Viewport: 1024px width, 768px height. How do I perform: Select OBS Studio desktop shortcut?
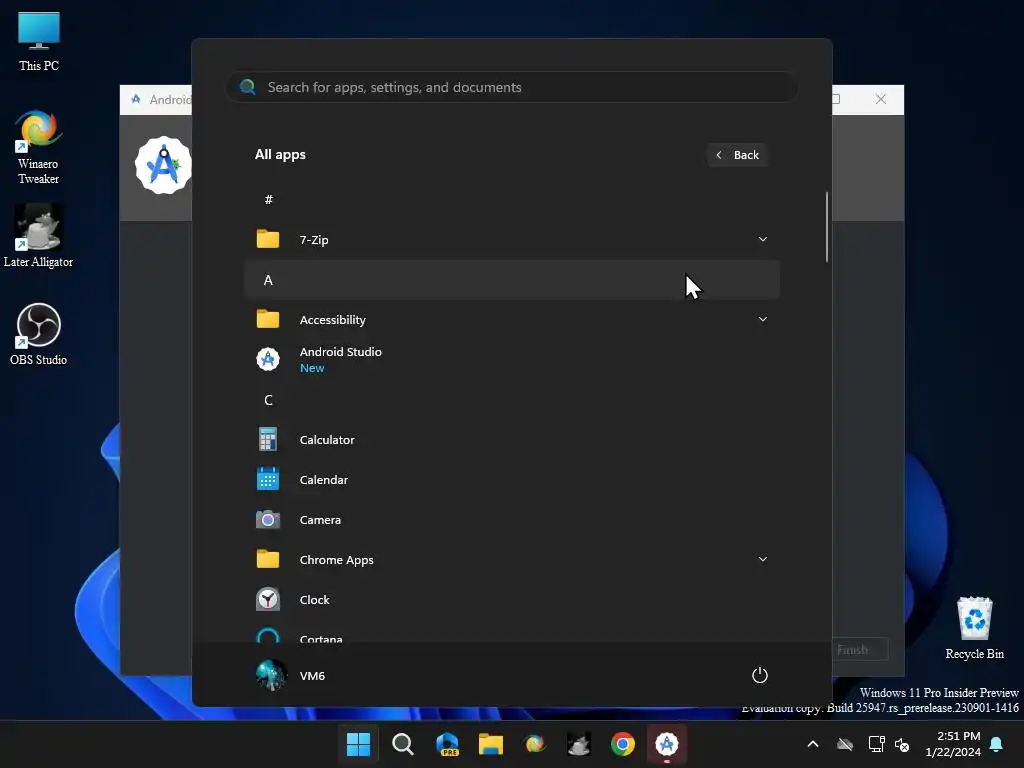coord(39,334)
